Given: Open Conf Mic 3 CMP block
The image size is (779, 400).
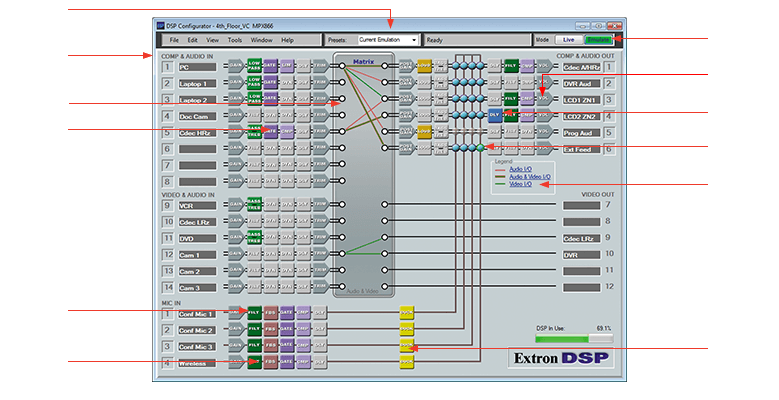Looking at the screenshot, I should coord(304,345).
